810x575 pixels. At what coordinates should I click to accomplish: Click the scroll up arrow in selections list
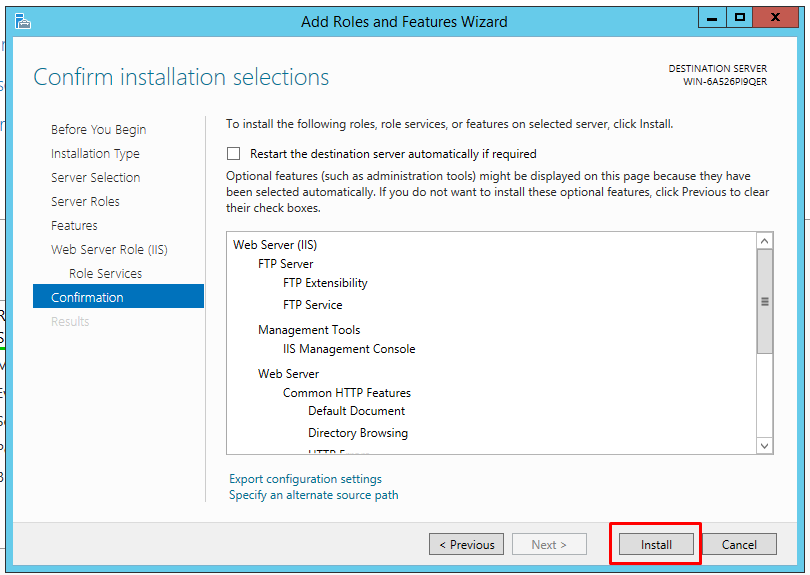pos(765,241)
